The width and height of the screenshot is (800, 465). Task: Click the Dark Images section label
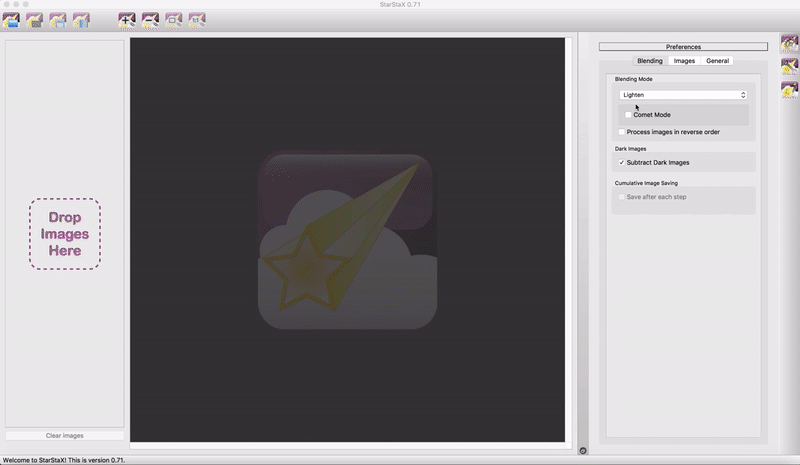coord(630,149)
